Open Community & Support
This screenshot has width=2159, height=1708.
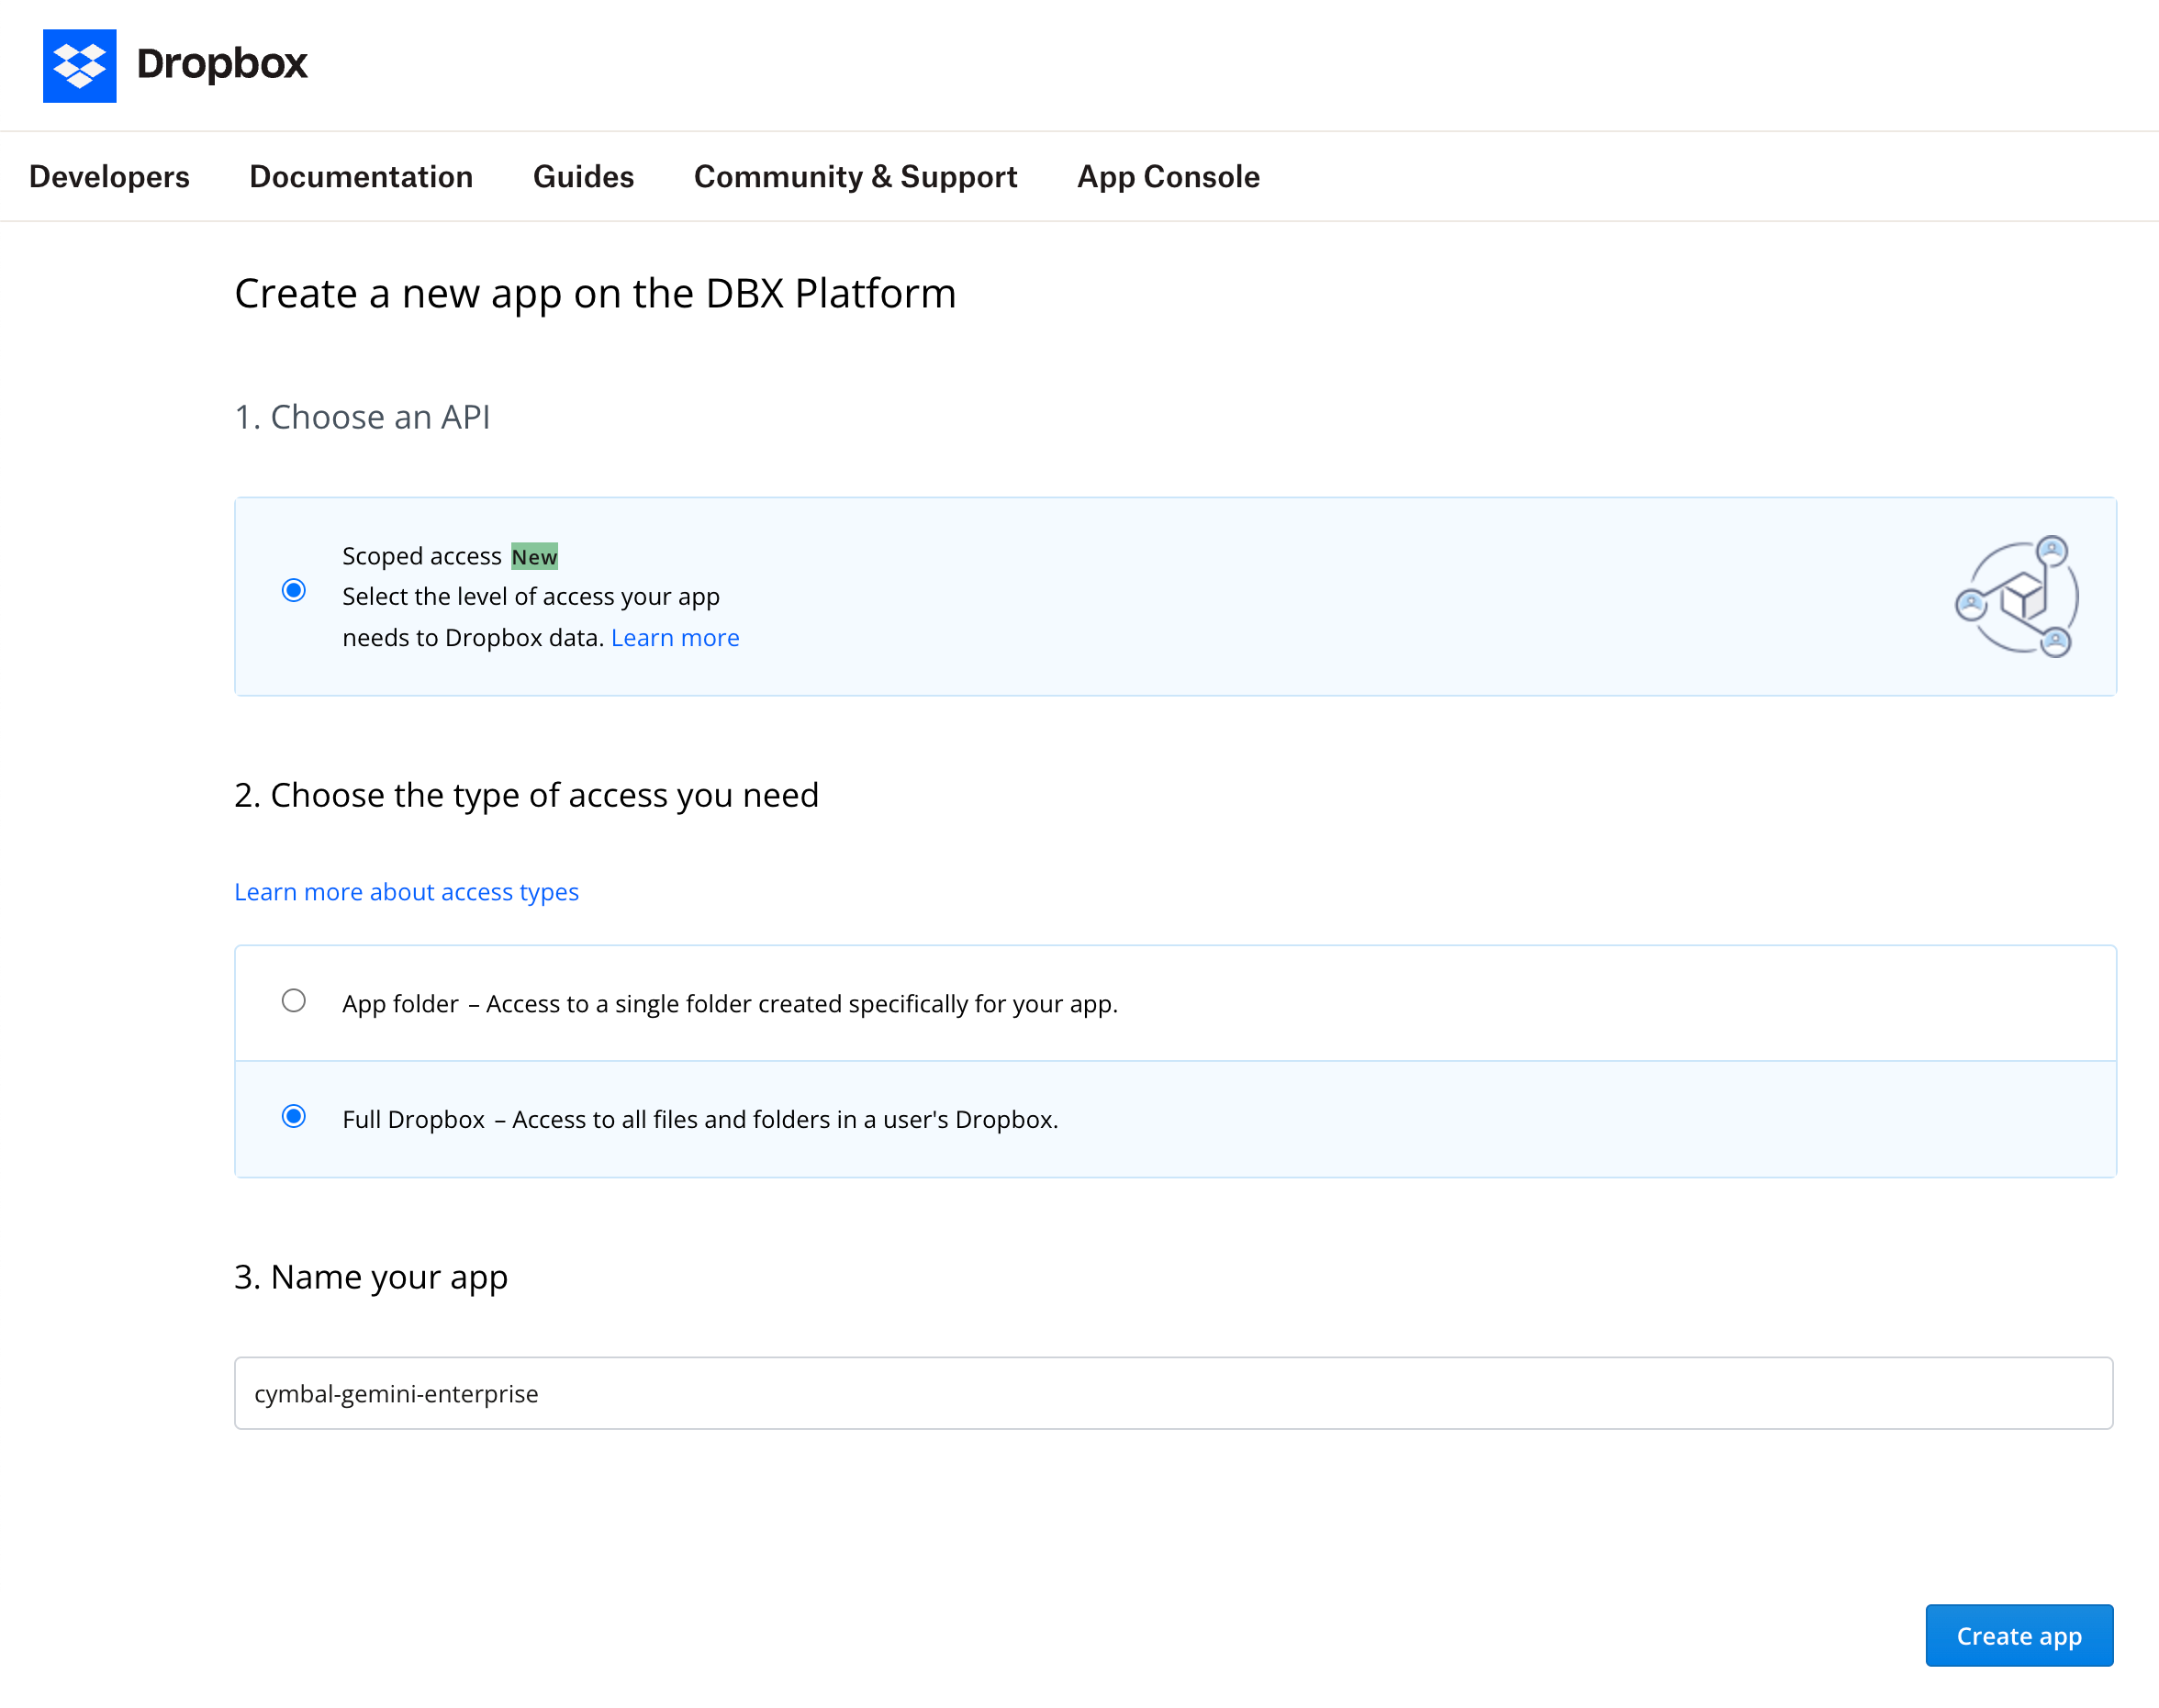tap(855, 176)
